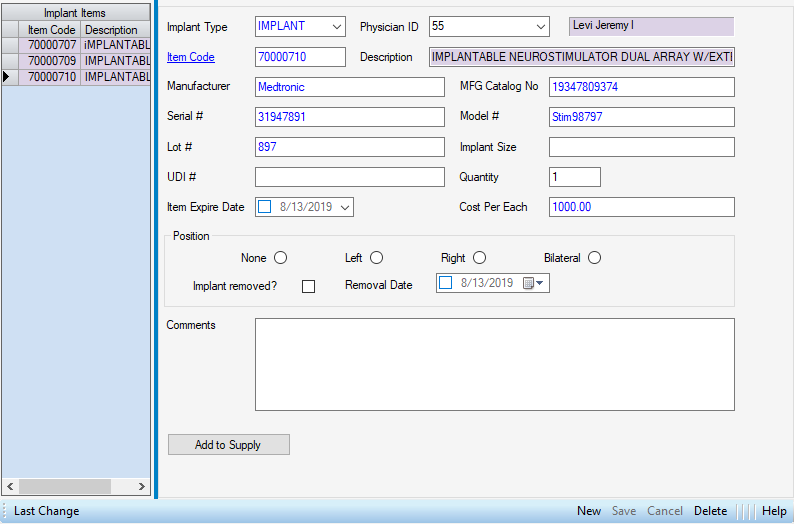Expand the Implant Type dropdown

tap(335, 27)
